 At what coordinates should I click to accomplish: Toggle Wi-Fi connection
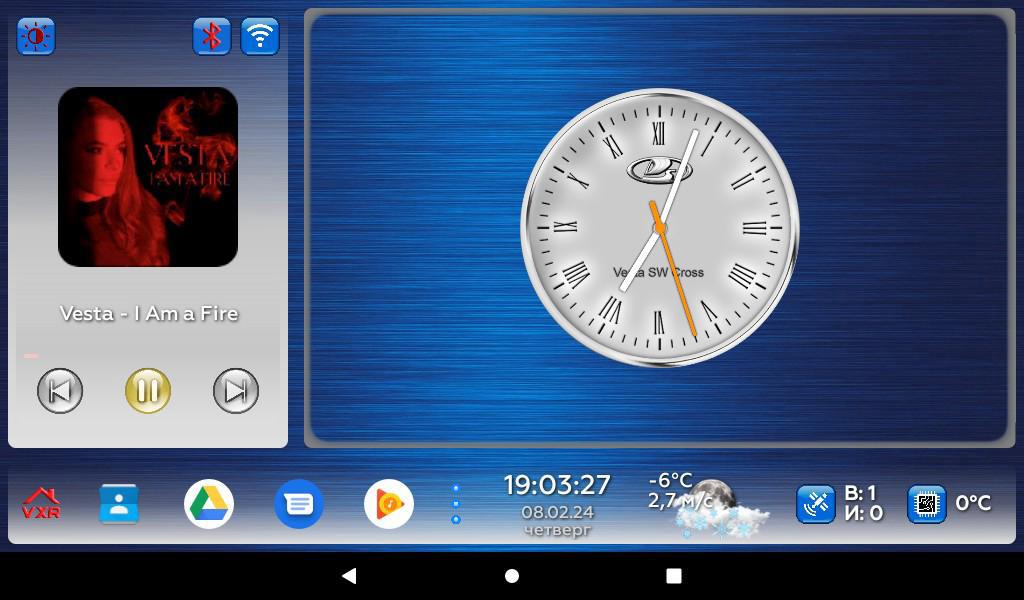tap(260, 36)
